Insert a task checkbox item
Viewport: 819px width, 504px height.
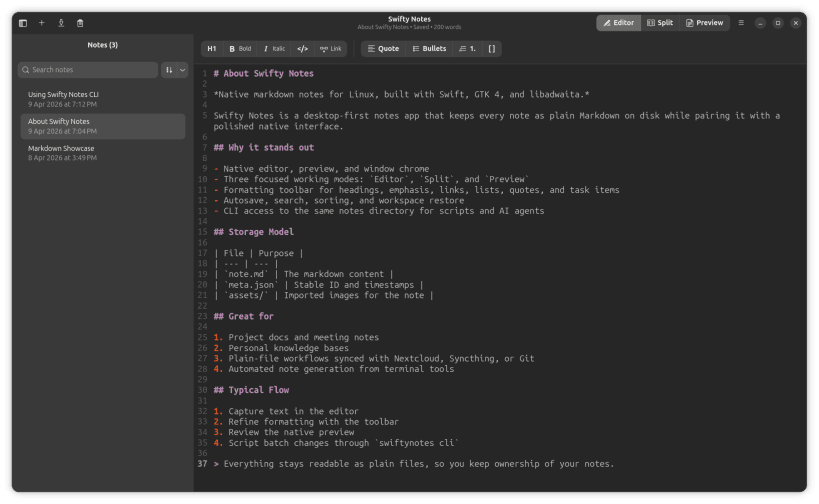[492, 49]
